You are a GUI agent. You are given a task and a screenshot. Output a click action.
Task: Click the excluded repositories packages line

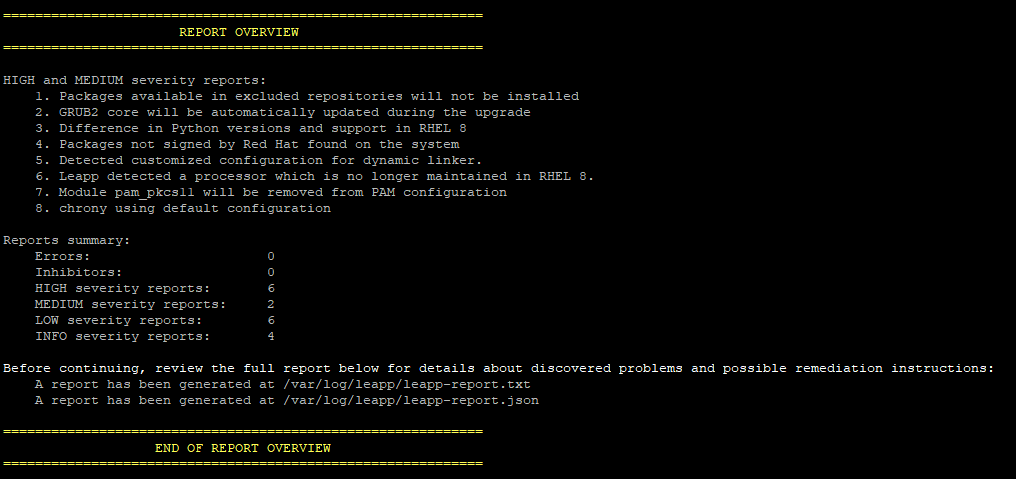click(x=306, y=96)
